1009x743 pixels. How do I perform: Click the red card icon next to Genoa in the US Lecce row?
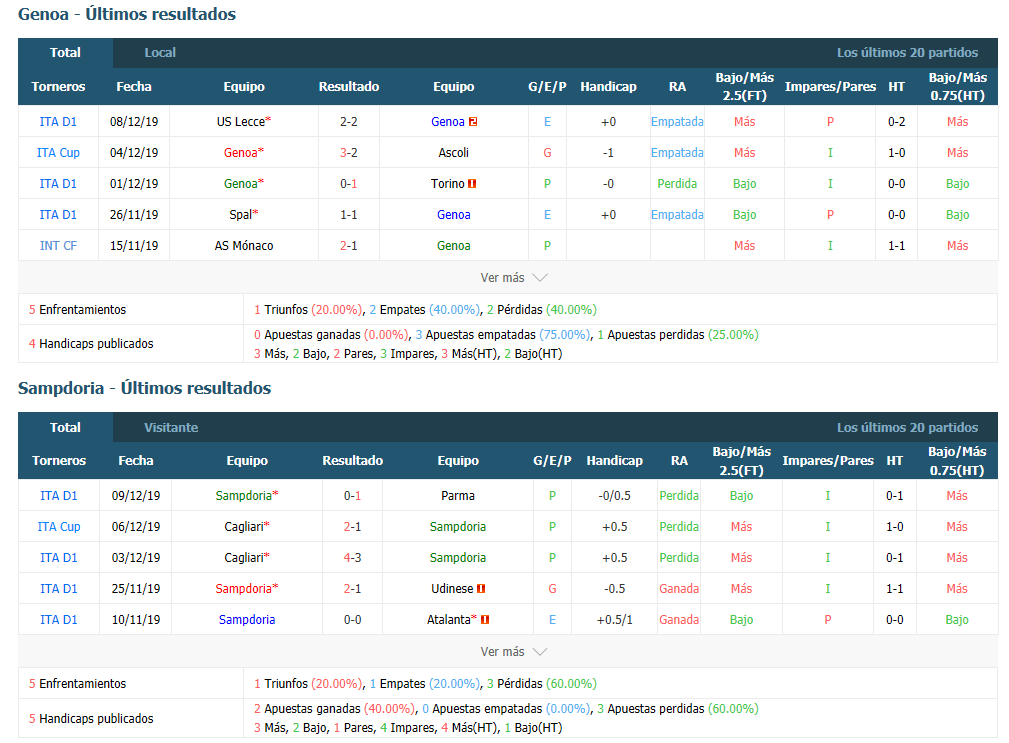(x=473, y=122)
